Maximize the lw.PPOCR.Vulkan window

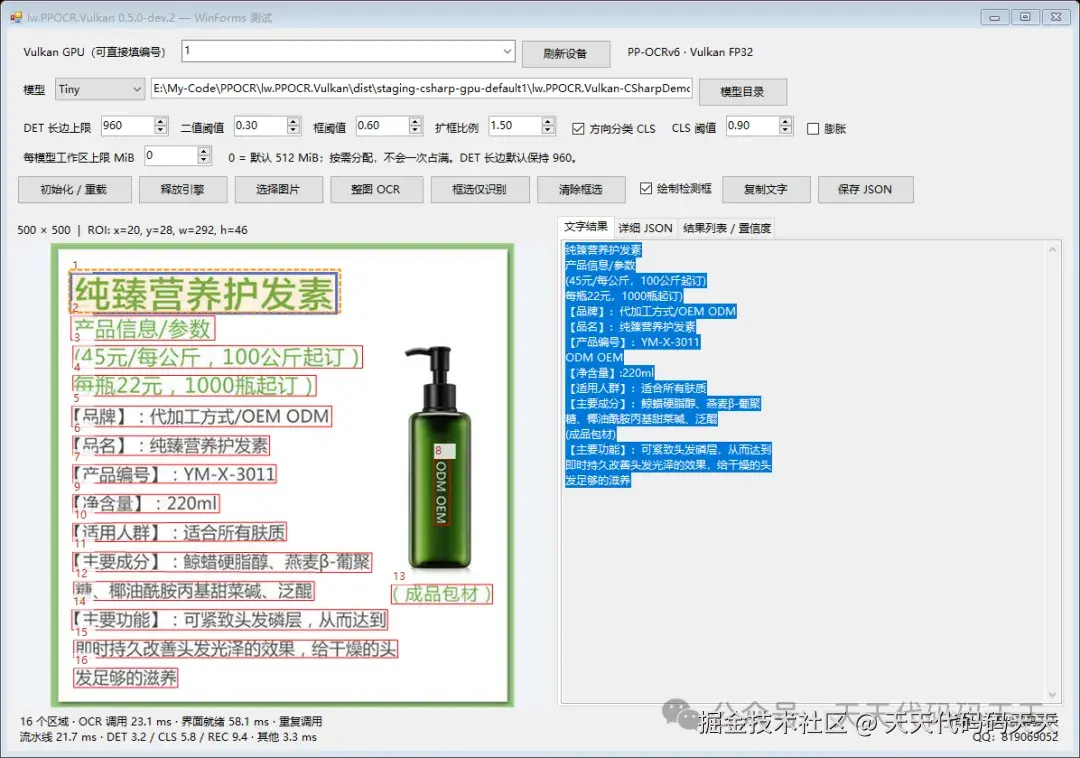[x=1026, y=17]
